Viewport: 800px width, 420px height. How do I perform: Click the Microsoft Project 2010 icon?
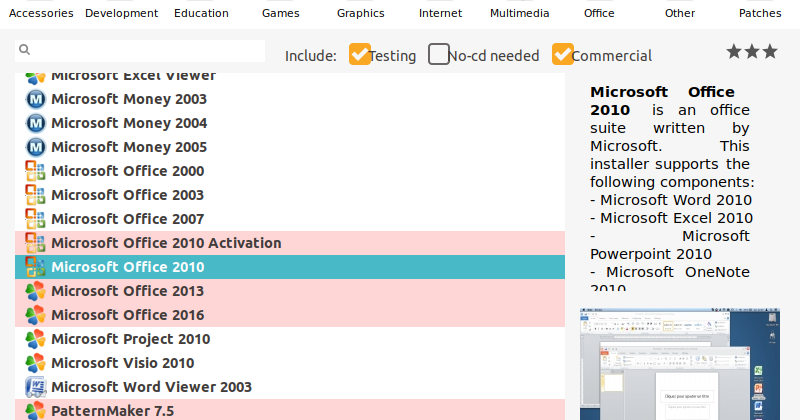(x=36, y=339)
